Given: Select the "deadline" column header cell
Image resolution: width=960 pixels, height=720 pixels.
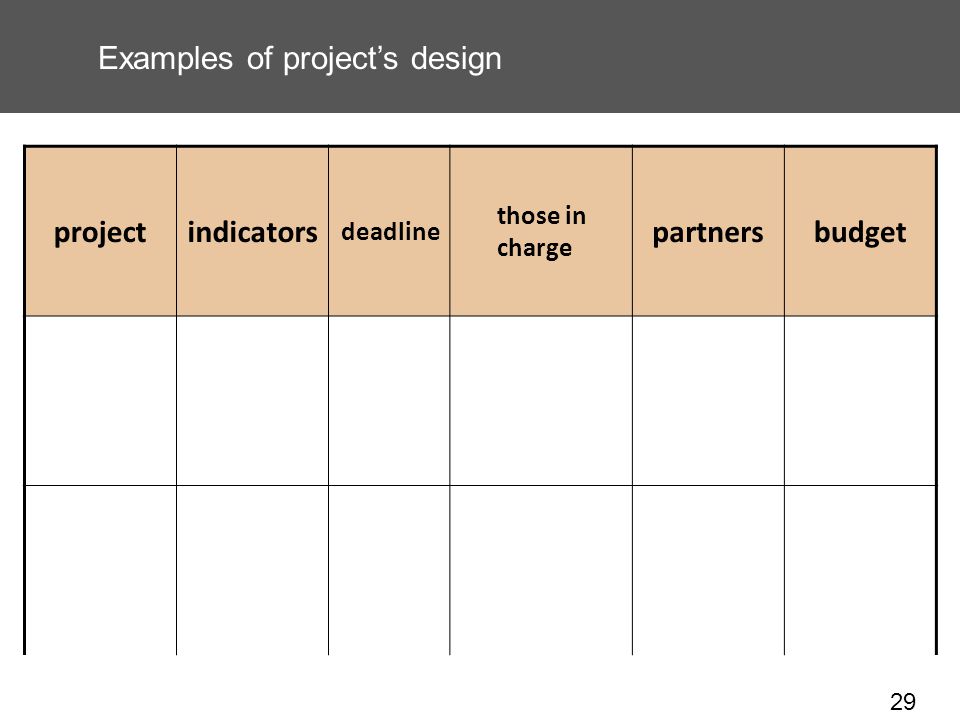Looking at the screenshot, I should (389, 231).
